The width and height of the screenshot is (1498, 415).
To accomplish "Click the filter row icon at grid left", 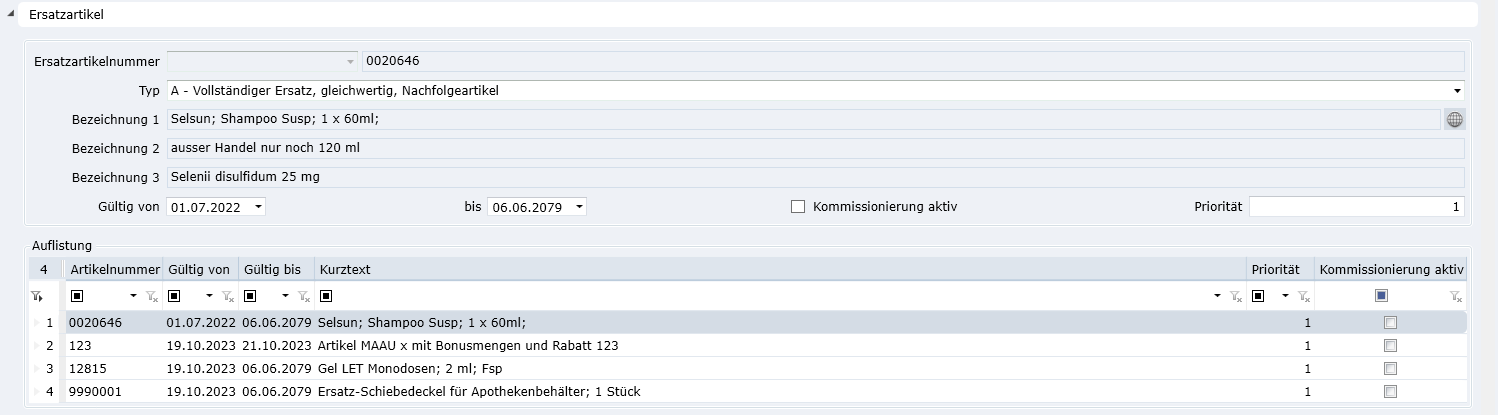I will pos(37,296).
